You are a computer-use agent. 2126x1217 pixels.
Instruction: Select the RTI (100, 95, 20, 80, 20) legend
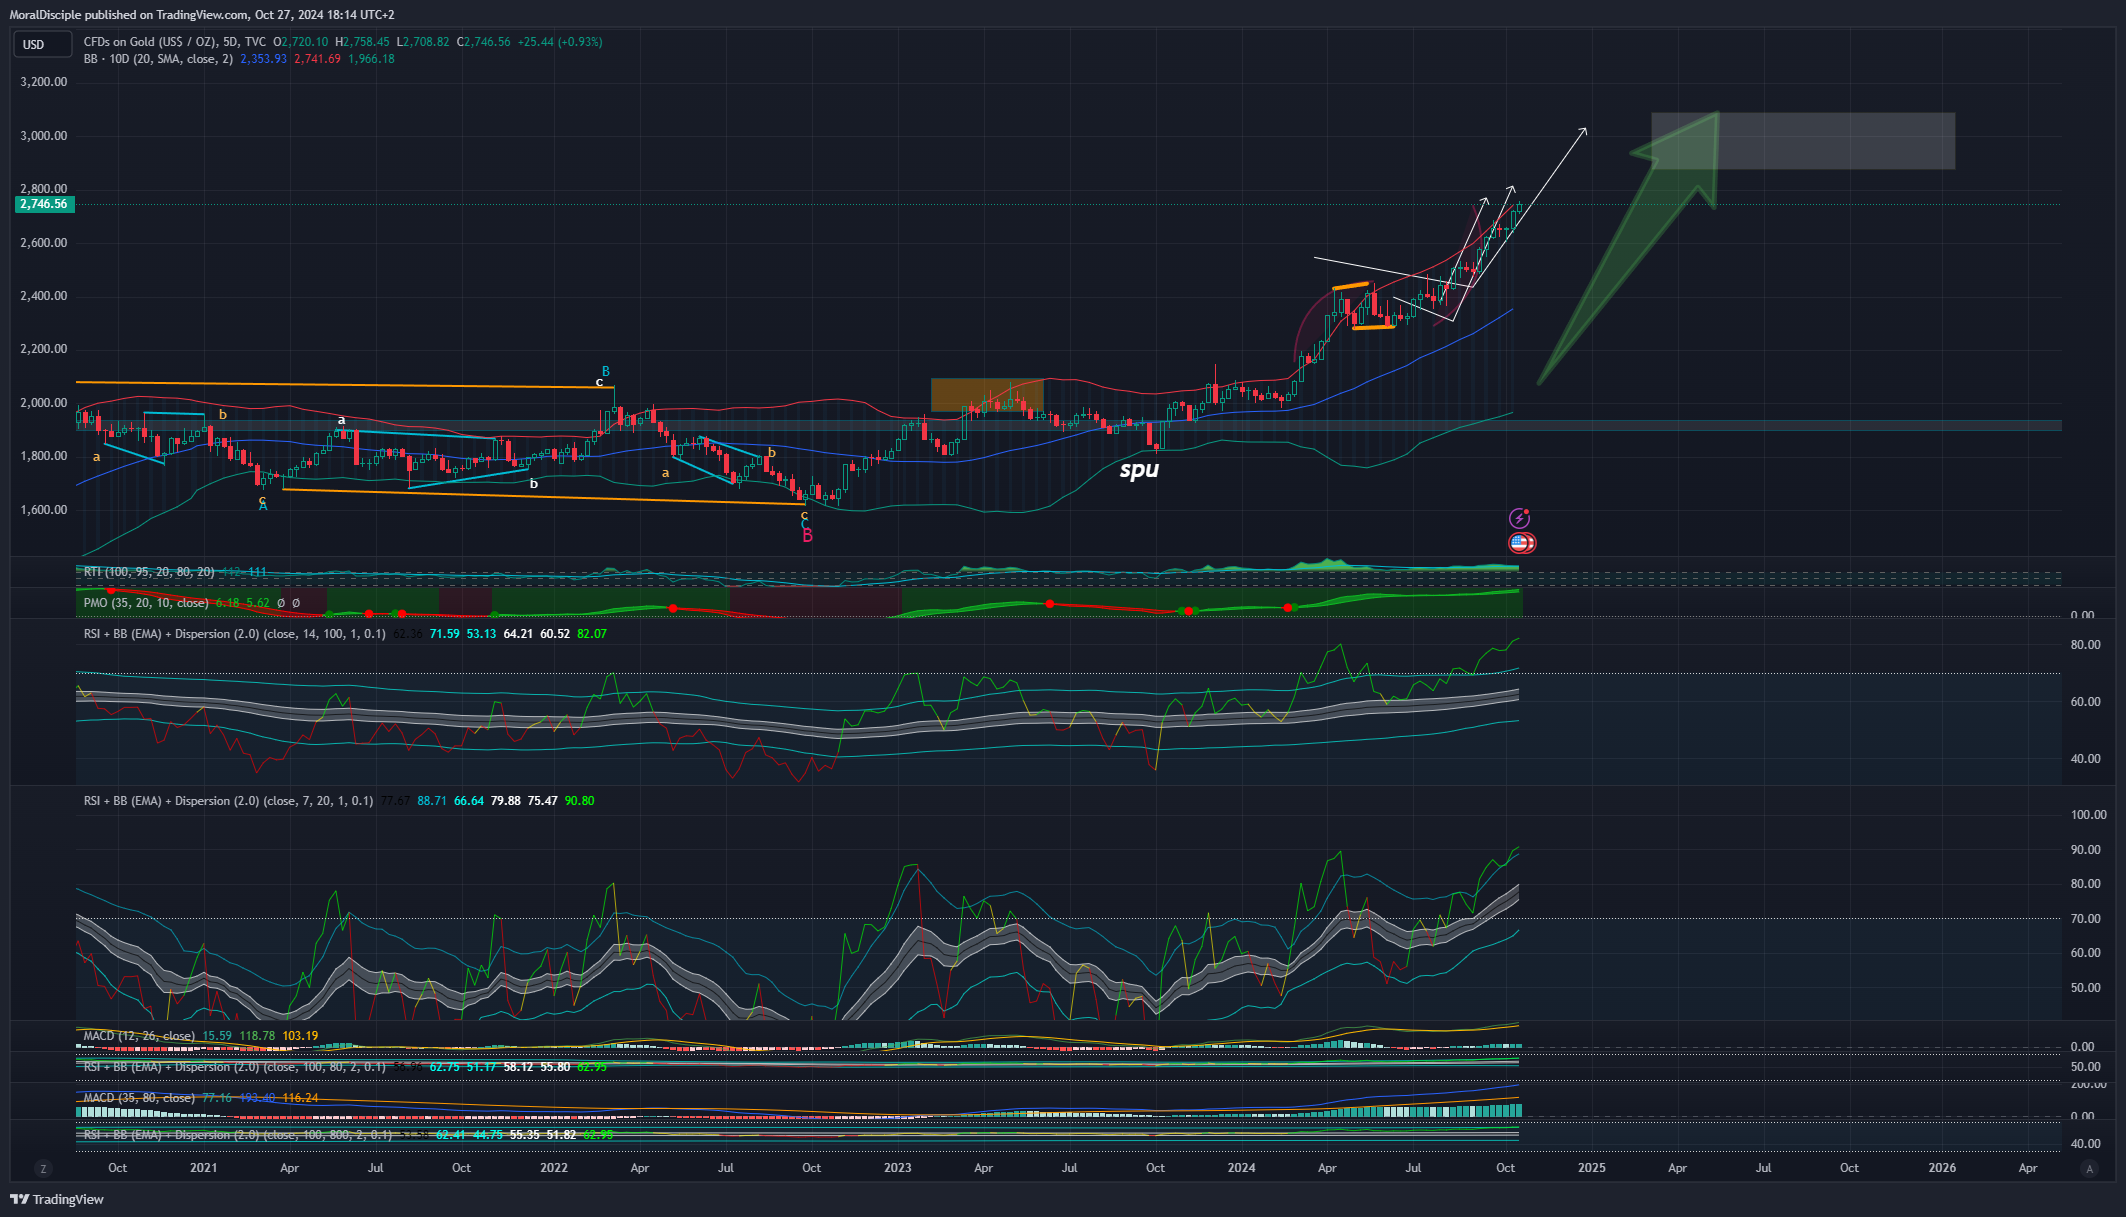click(149, 572)
